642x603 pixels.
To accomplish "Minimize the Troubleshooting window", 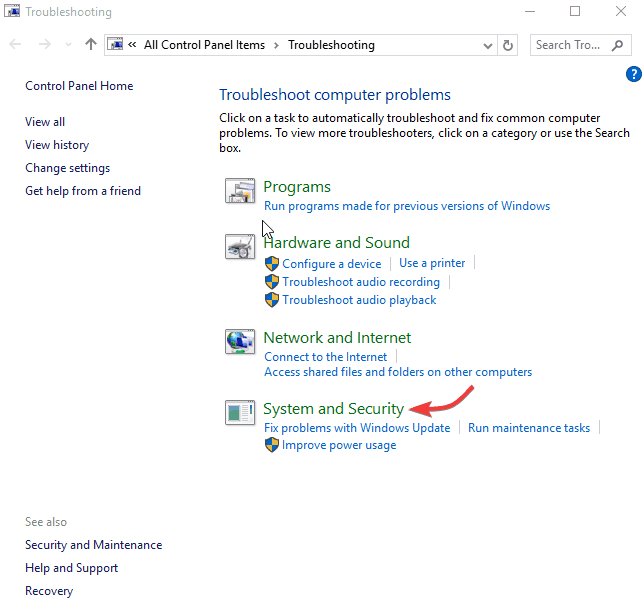I will [x=530, y=11].
